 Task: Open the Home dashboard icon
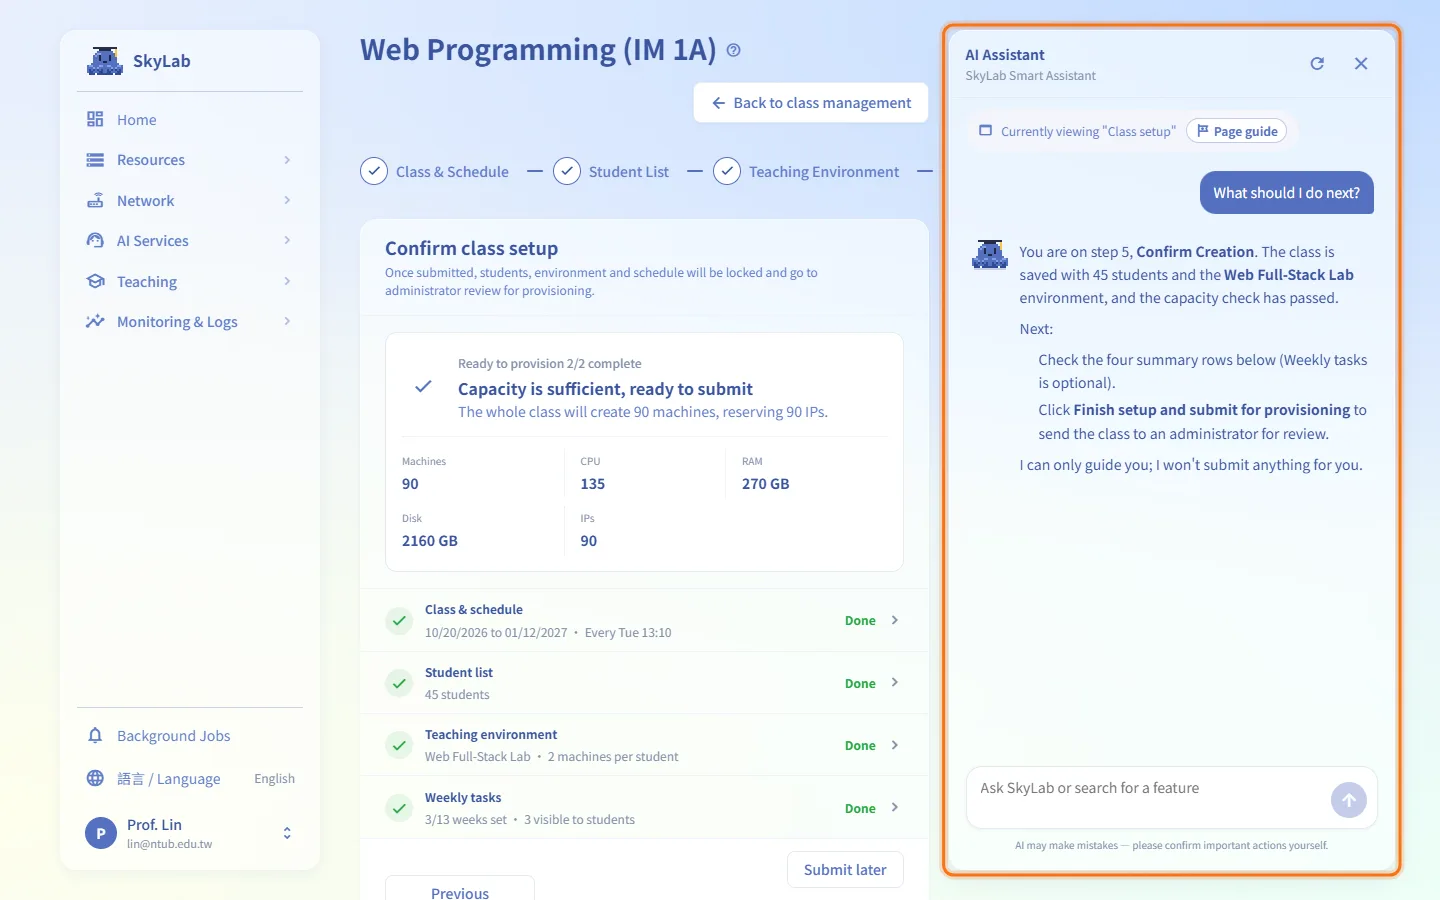point(95,119)
